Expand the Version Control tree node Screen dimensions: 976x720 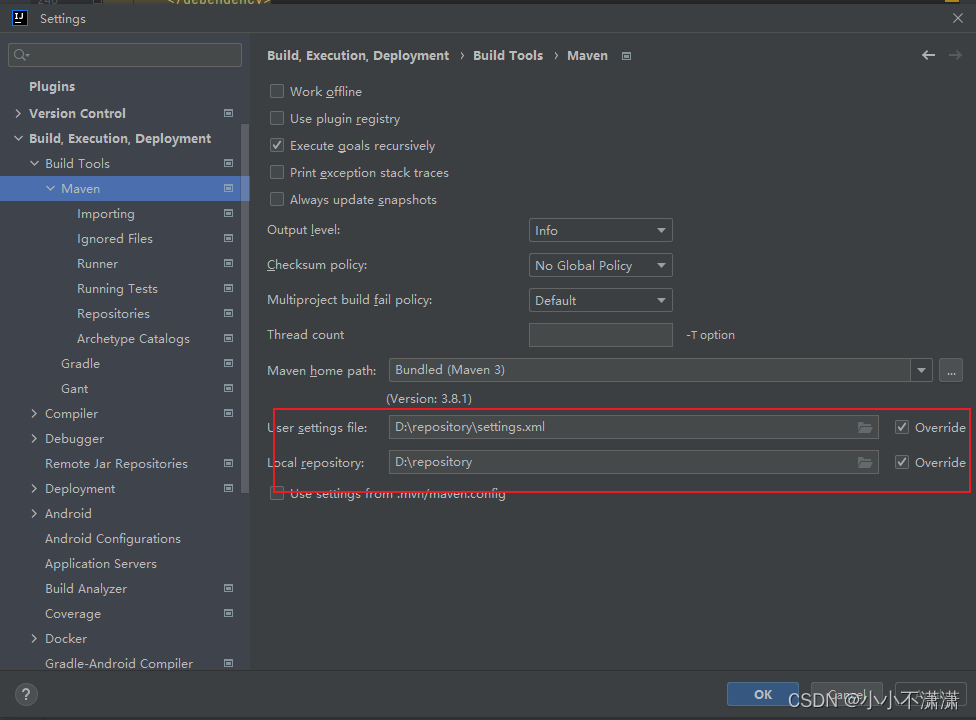(x=18, y=113)
